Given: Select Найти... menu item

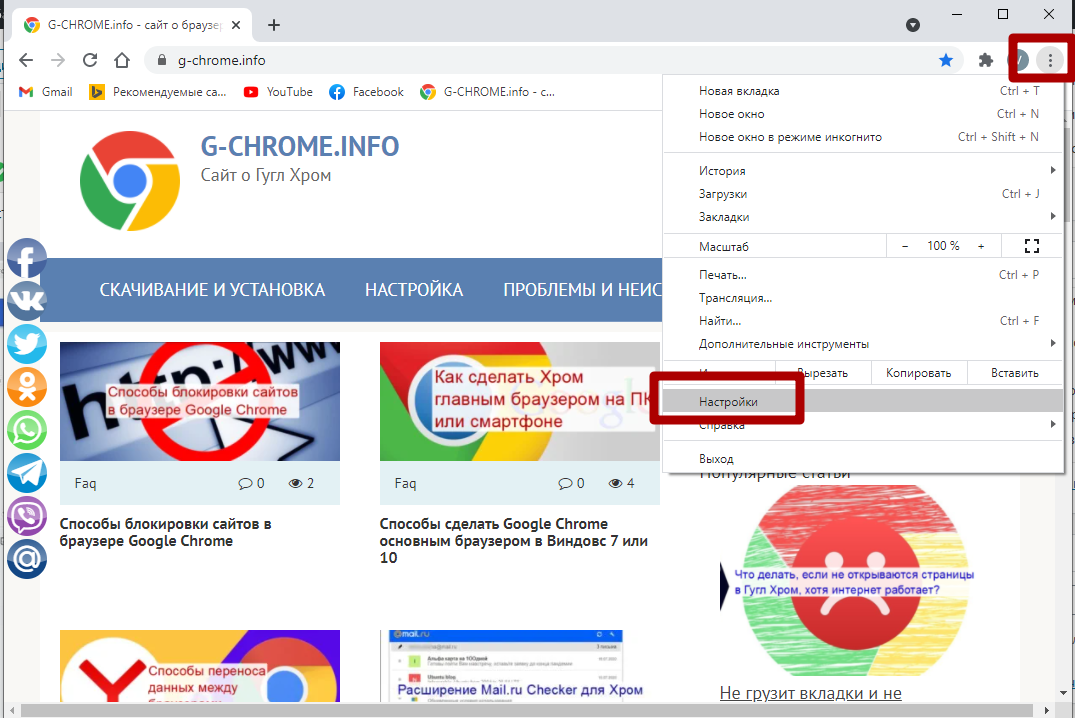Looking at the screenshot, I should click(862, 321).
